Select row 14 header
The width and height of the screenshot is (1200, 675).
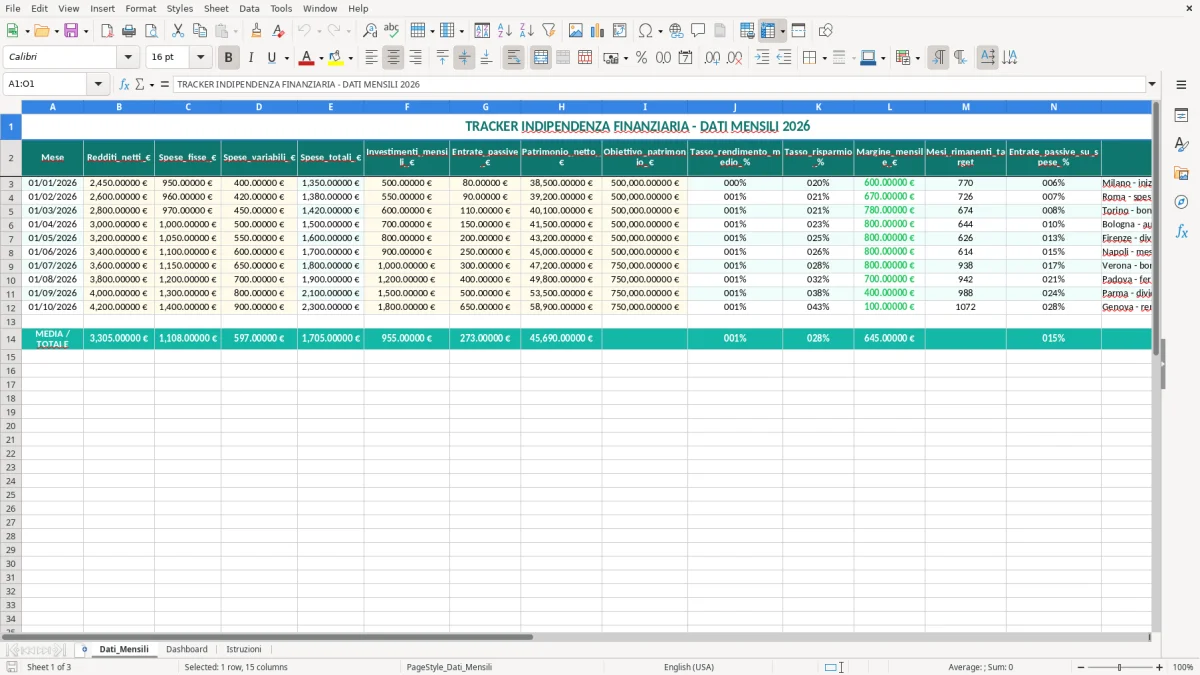point(11,338)
